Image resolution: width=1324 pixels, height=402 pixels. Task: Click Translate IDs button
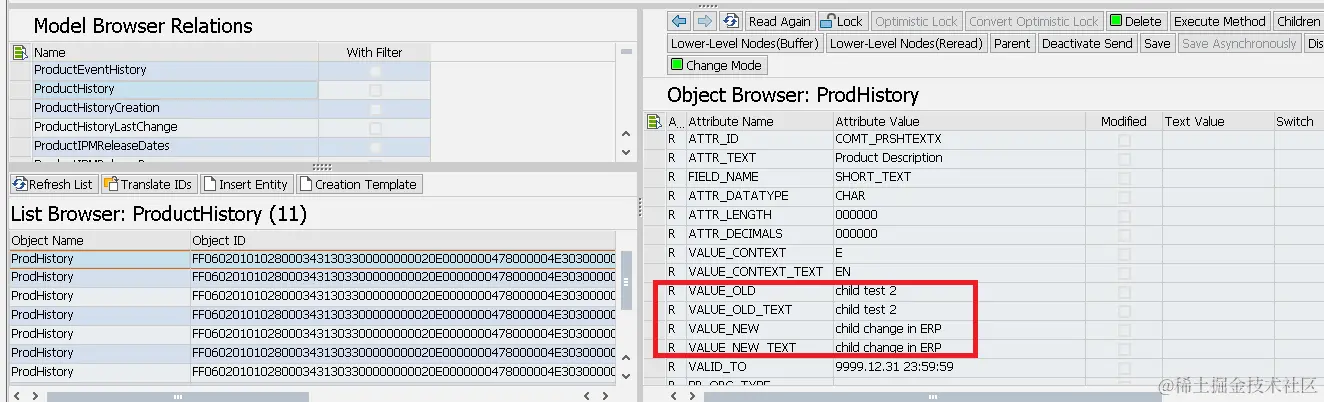148,185
